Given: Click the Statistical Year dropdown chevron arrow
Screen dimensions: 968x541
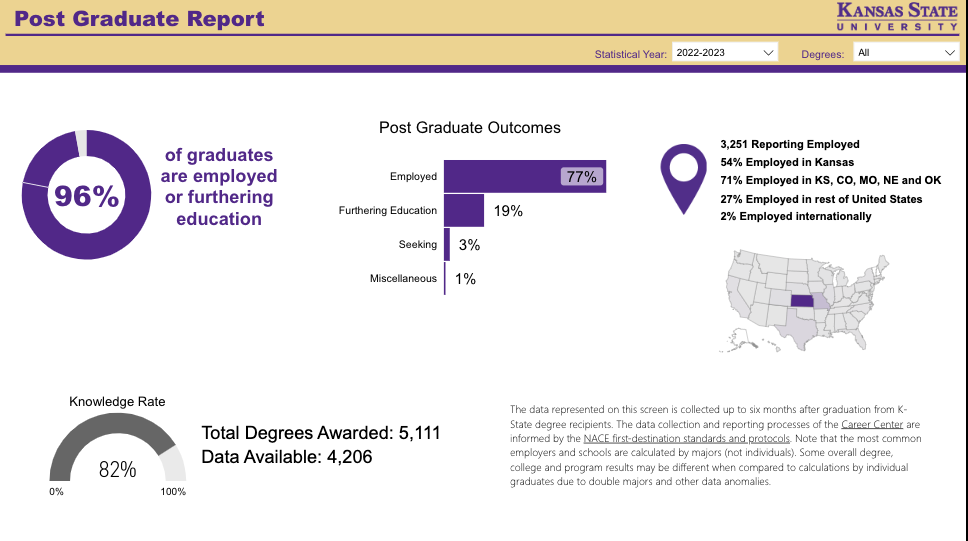Looking at the screenshot, I should coord(768,52).
